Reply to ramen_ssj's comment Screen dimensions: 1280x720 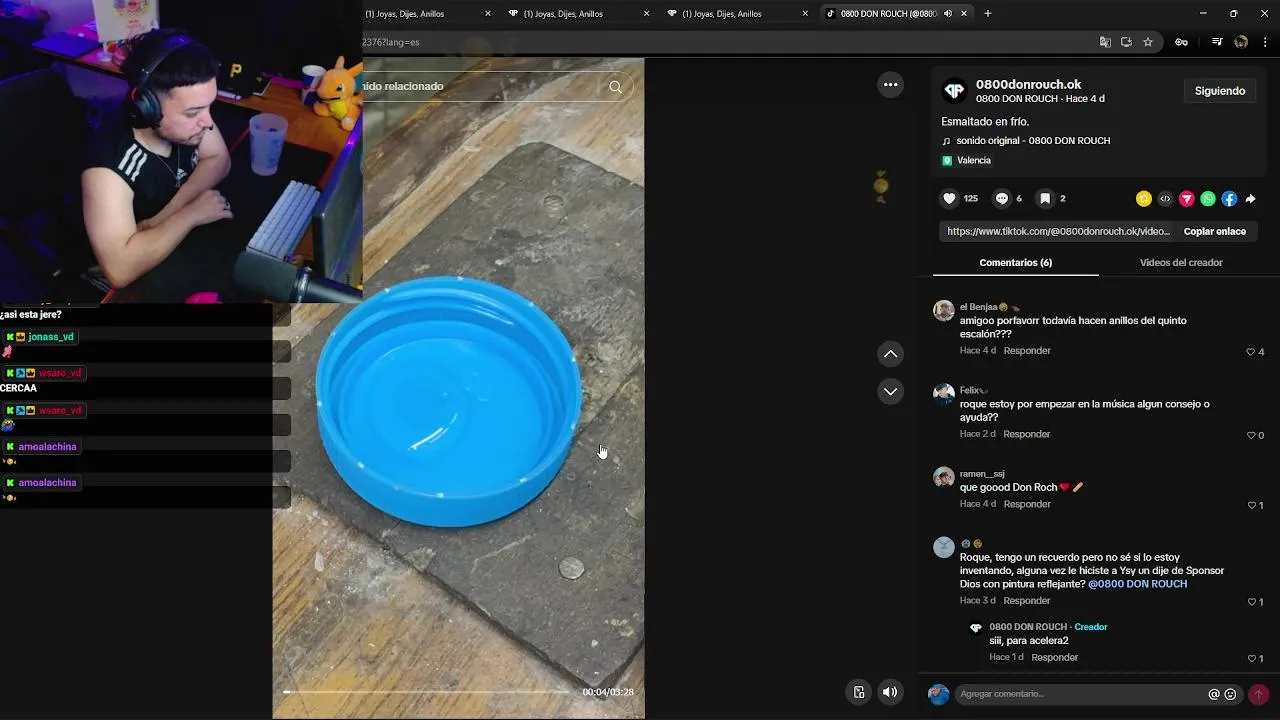coord(1027,505)
